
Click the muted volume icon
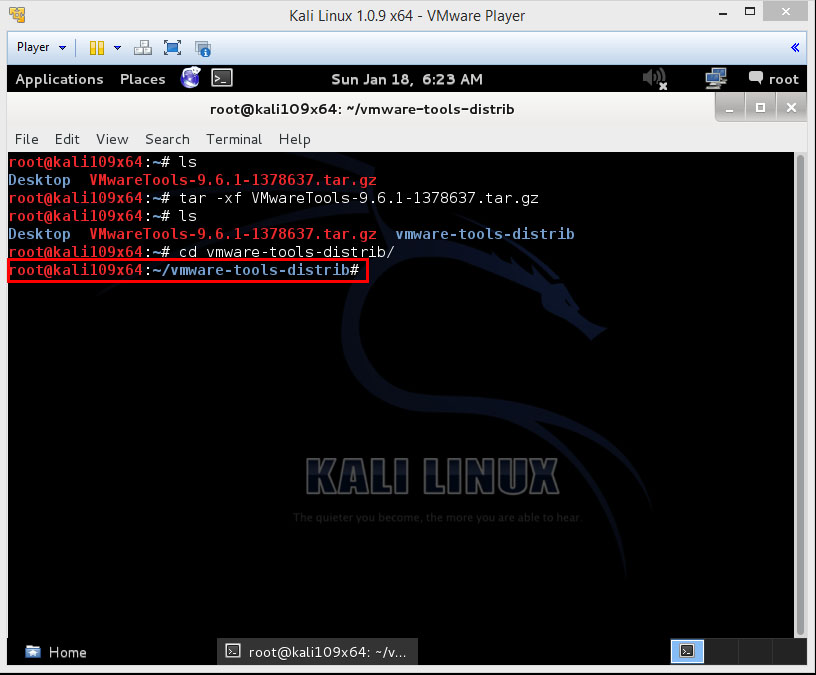pos(655,79)
